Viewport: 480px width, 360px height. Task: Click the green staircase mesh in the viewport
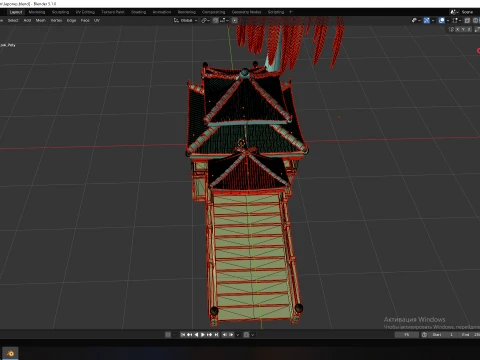point(252,257)
